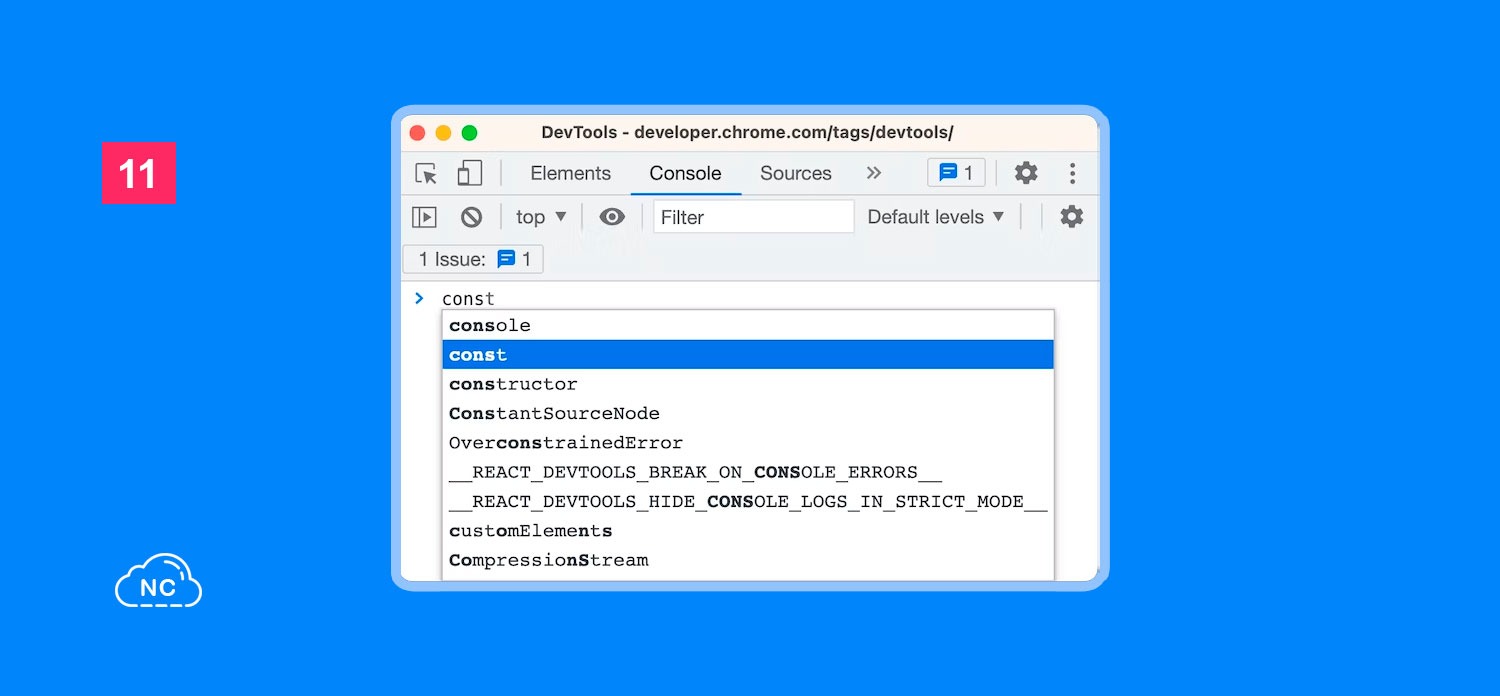Clear the console
The image size is (1500, 696).
tap(471, 217)
